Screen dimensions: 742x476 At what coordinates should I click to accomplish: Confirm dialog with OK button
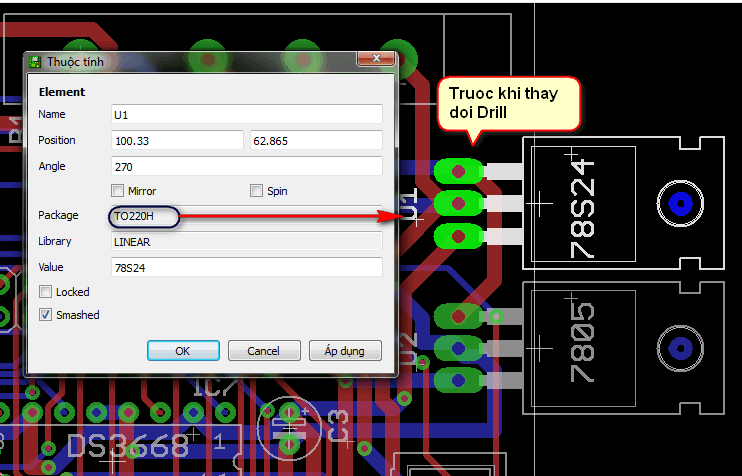tap(183, 351)
